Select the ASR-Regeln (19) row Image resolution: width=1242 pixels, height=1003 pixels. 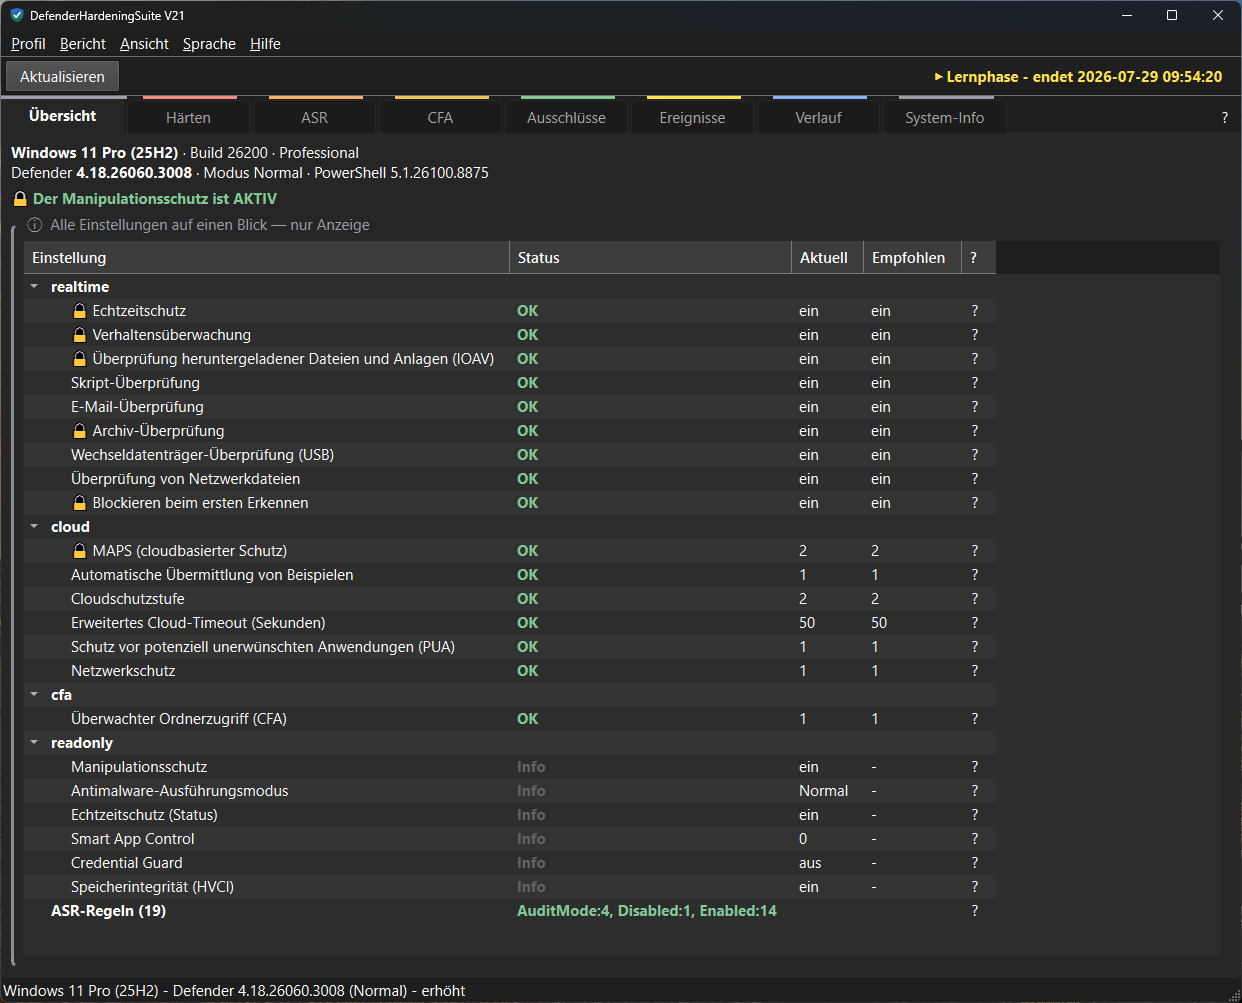pyautogui.click(x=510, y=911)
